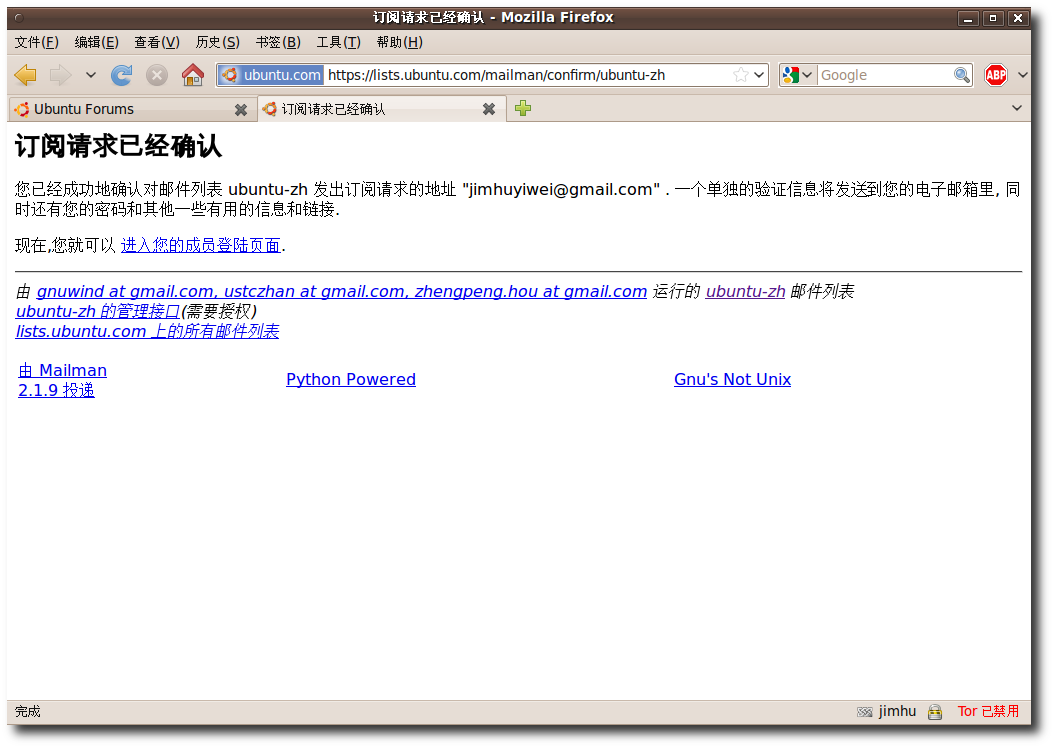
Task: Open the 历史(S) menu
Action: pyautogui.click(x=218, y=42)
